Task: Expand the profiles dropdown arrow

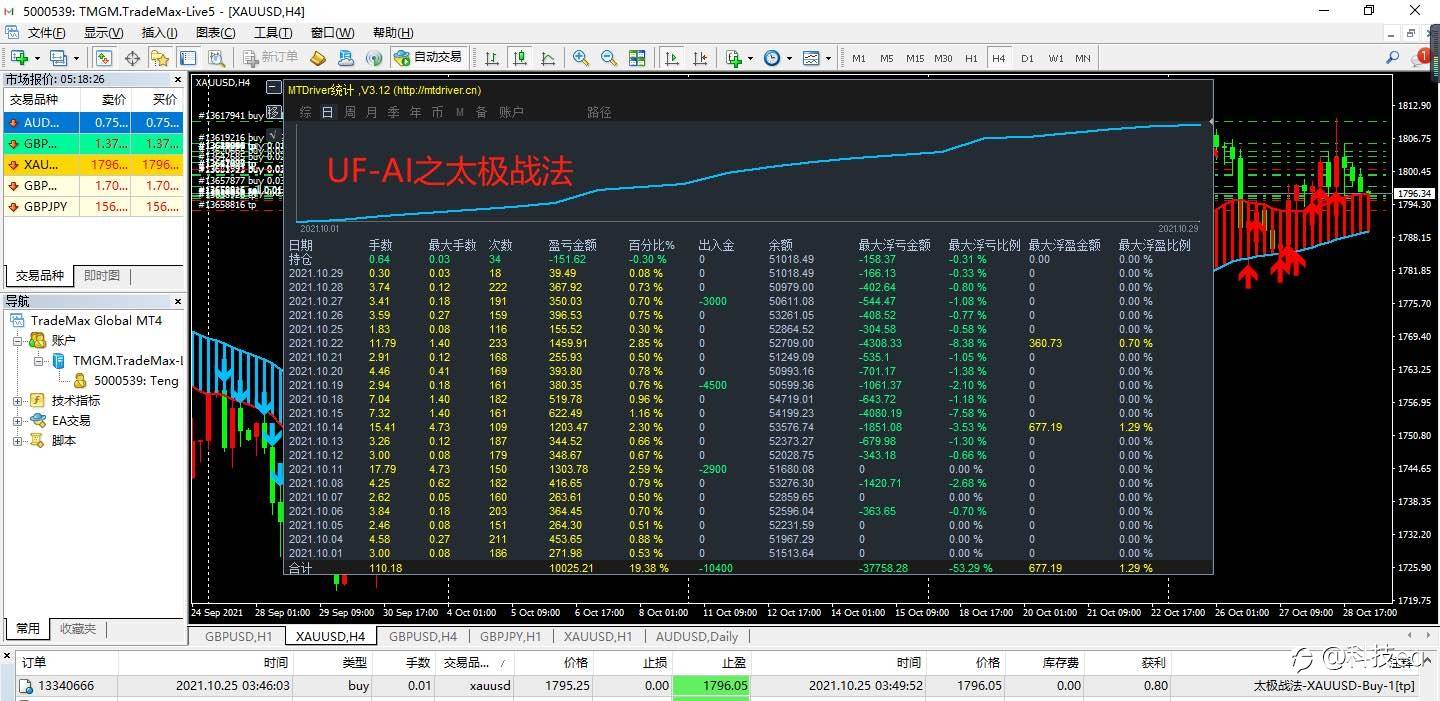Action: pyautogui.click(x=75, y=58)
